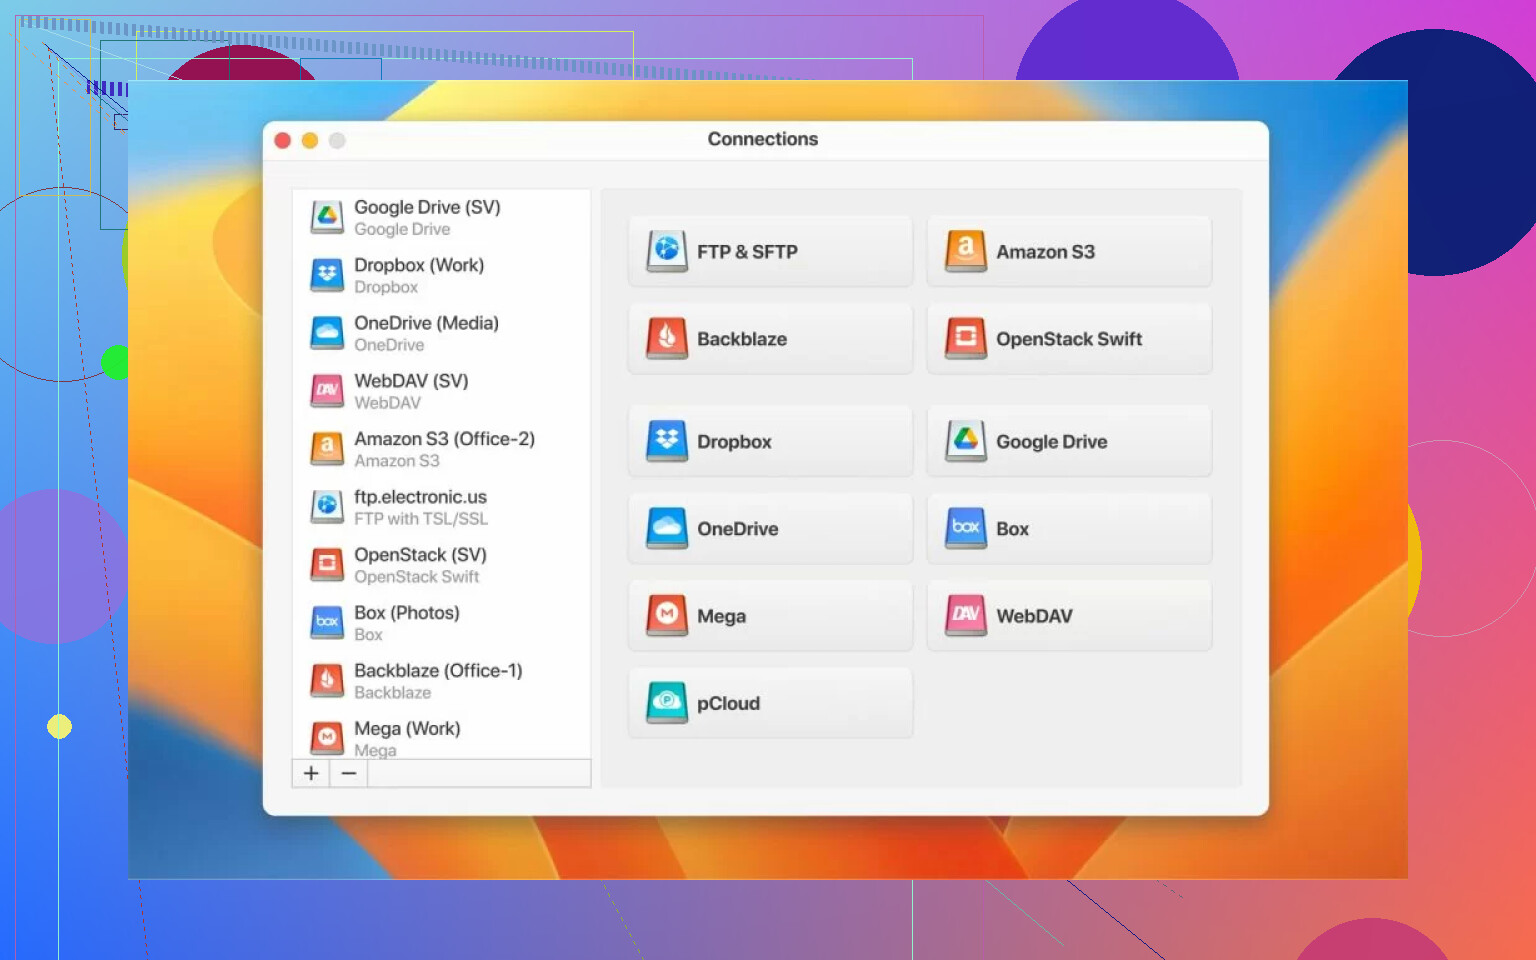Image resolution: width=1536 pixels, height=960 pixels.
Task: Click the 'FTP with TSL/SSL' subtitle text
Action: [421, 519]
